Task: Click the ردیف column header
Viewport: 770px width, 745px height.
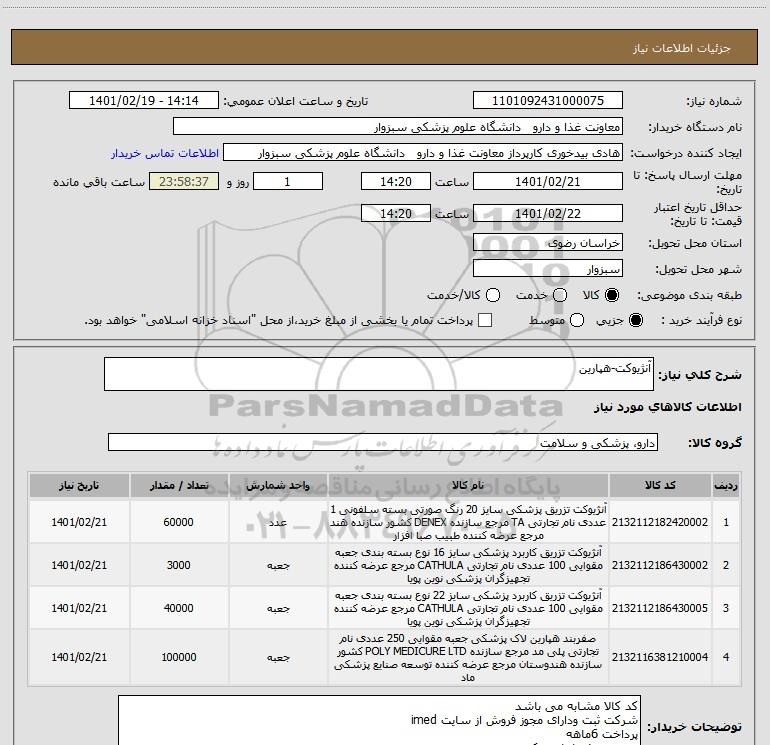Action: click(726, 485)
